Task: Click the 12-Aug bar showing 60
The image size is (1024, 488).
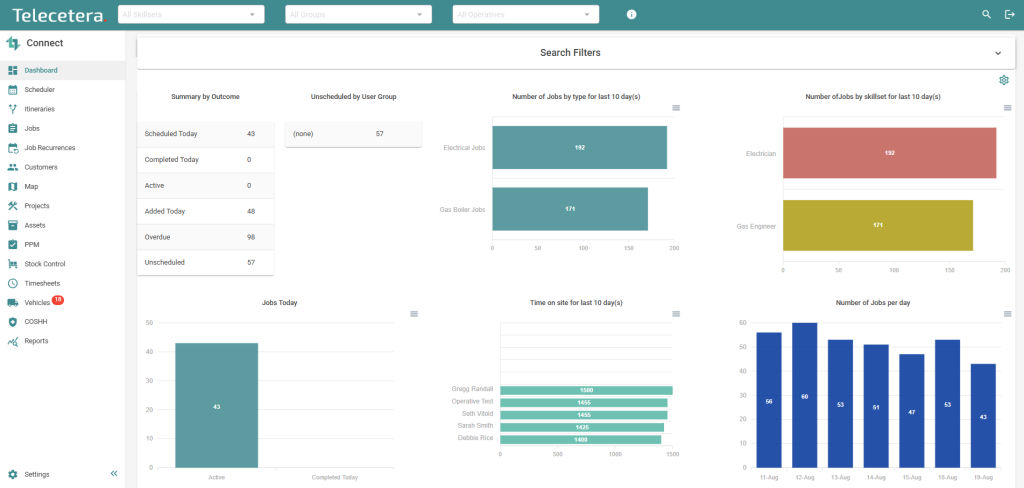Action: pyautogui.click(x=805, y=395)
